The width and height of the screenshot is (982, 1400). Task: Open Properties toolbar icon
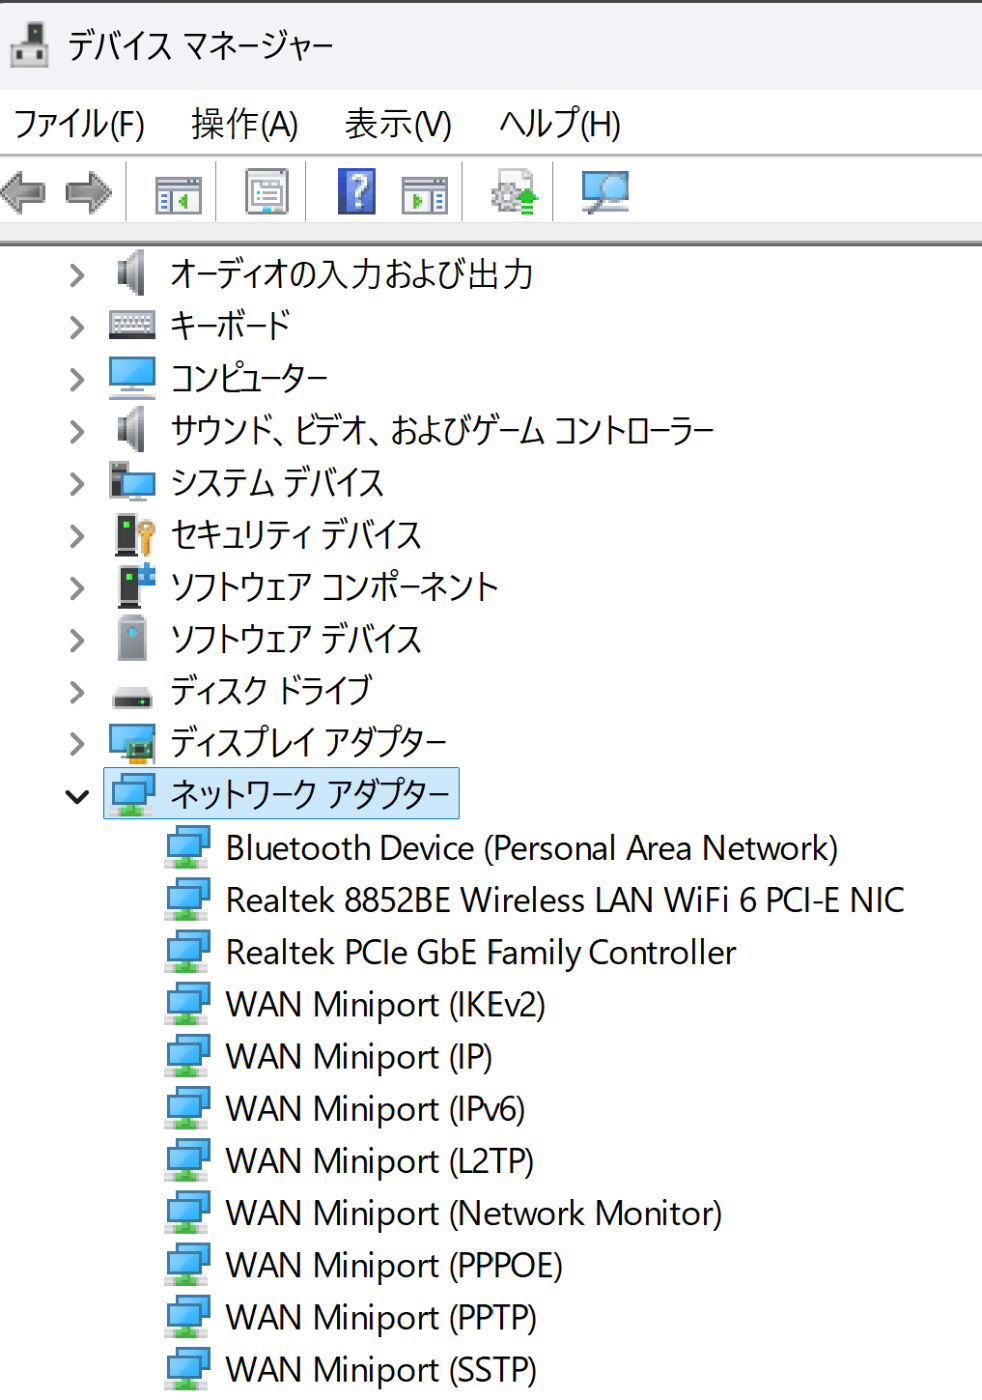[x=267, y=191]
